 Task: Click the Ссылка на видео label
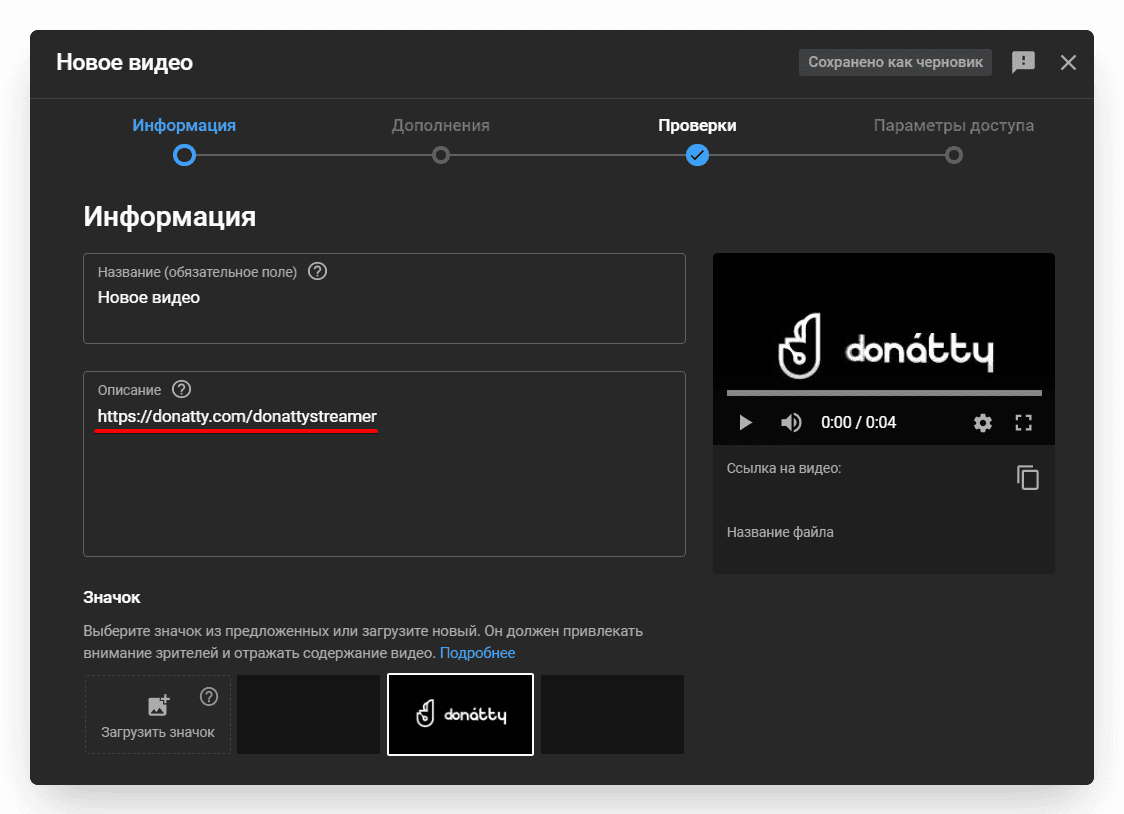pyautogui.click(x=784, y=468)
